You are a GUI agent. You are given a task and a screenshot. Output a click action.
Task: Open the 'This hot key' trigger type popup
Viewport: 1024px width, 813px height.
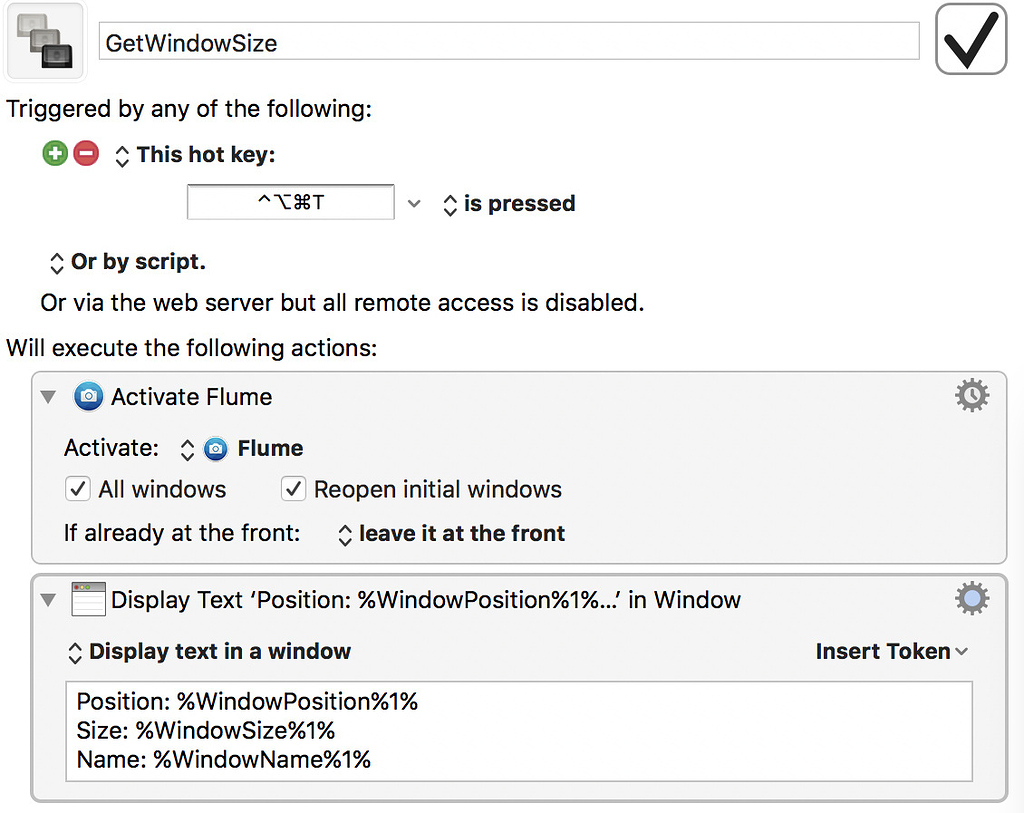tap(194, 155)
